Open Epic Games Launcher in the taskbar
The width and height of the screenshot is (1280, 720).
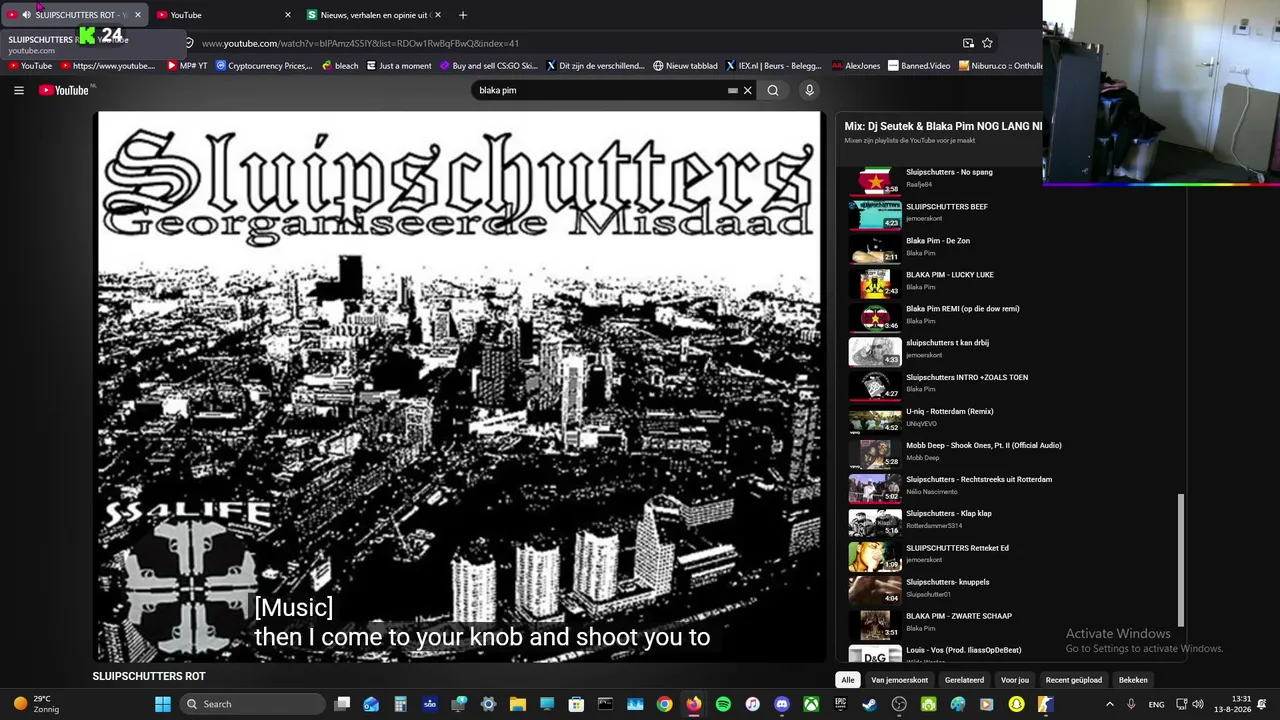pyautogui.click(x=840, y=704)
